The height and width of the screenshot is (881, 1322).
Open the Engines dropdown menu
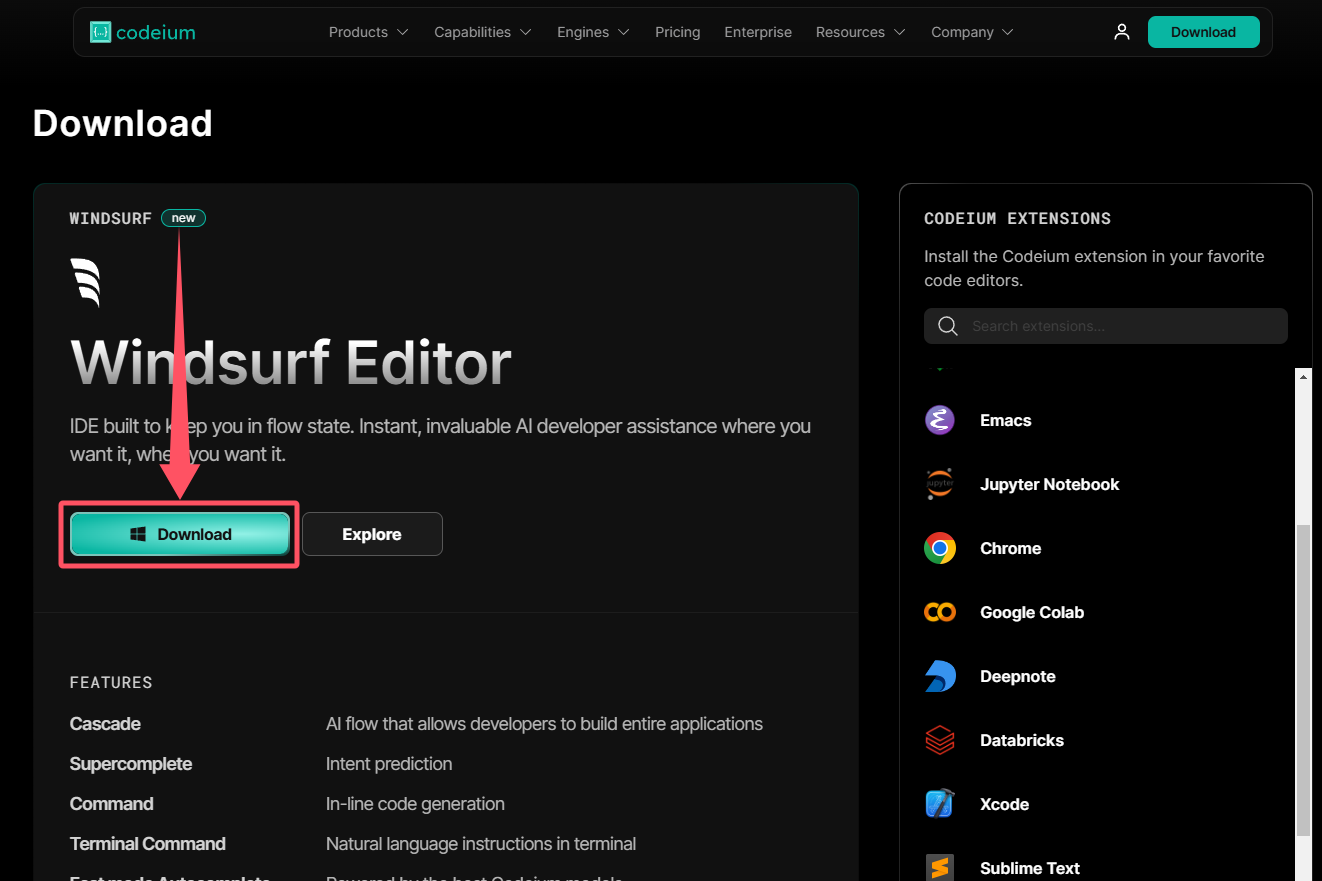click(x=593, y=32)
